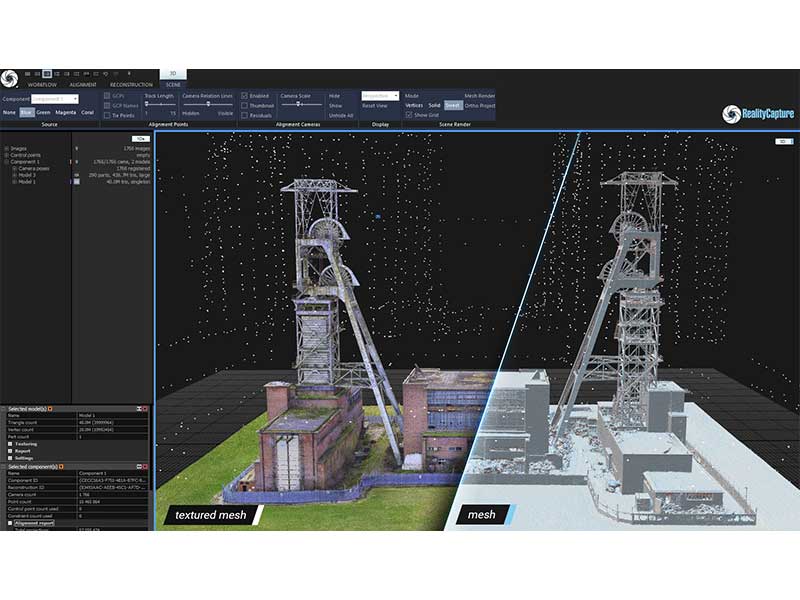Adjust the Track Length slider
The height and width of the screenshot is (600, 800).
[160, 105]
